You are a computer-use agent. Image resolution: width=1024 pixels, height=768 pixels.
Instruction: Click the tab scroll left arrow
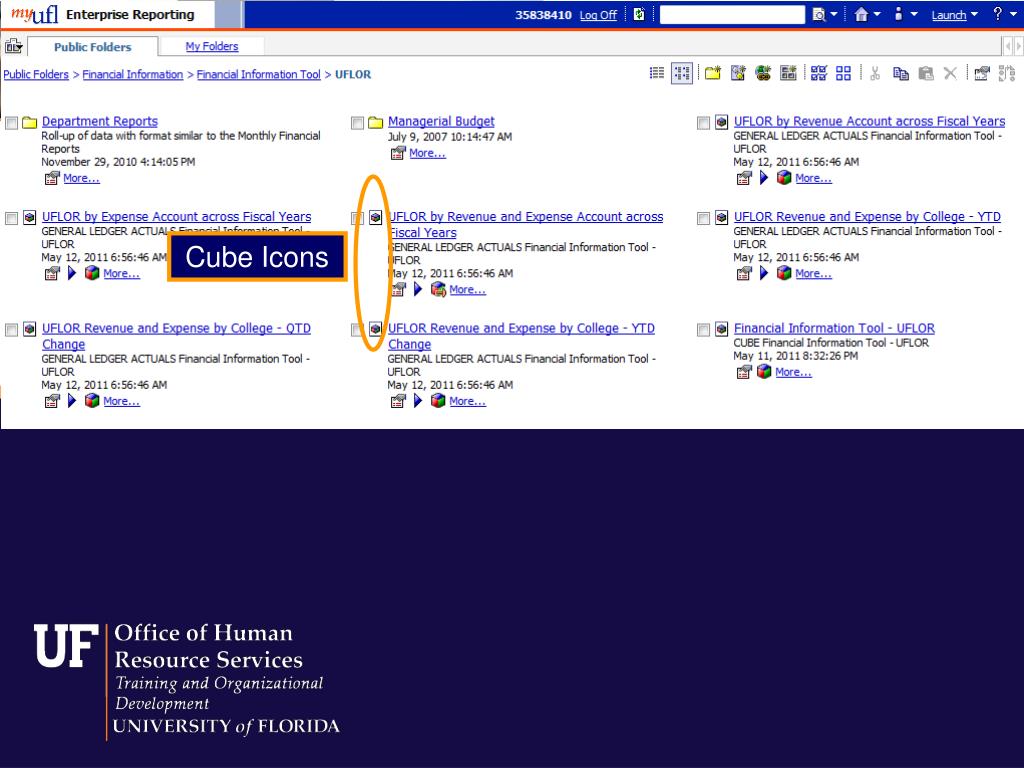1008,46
